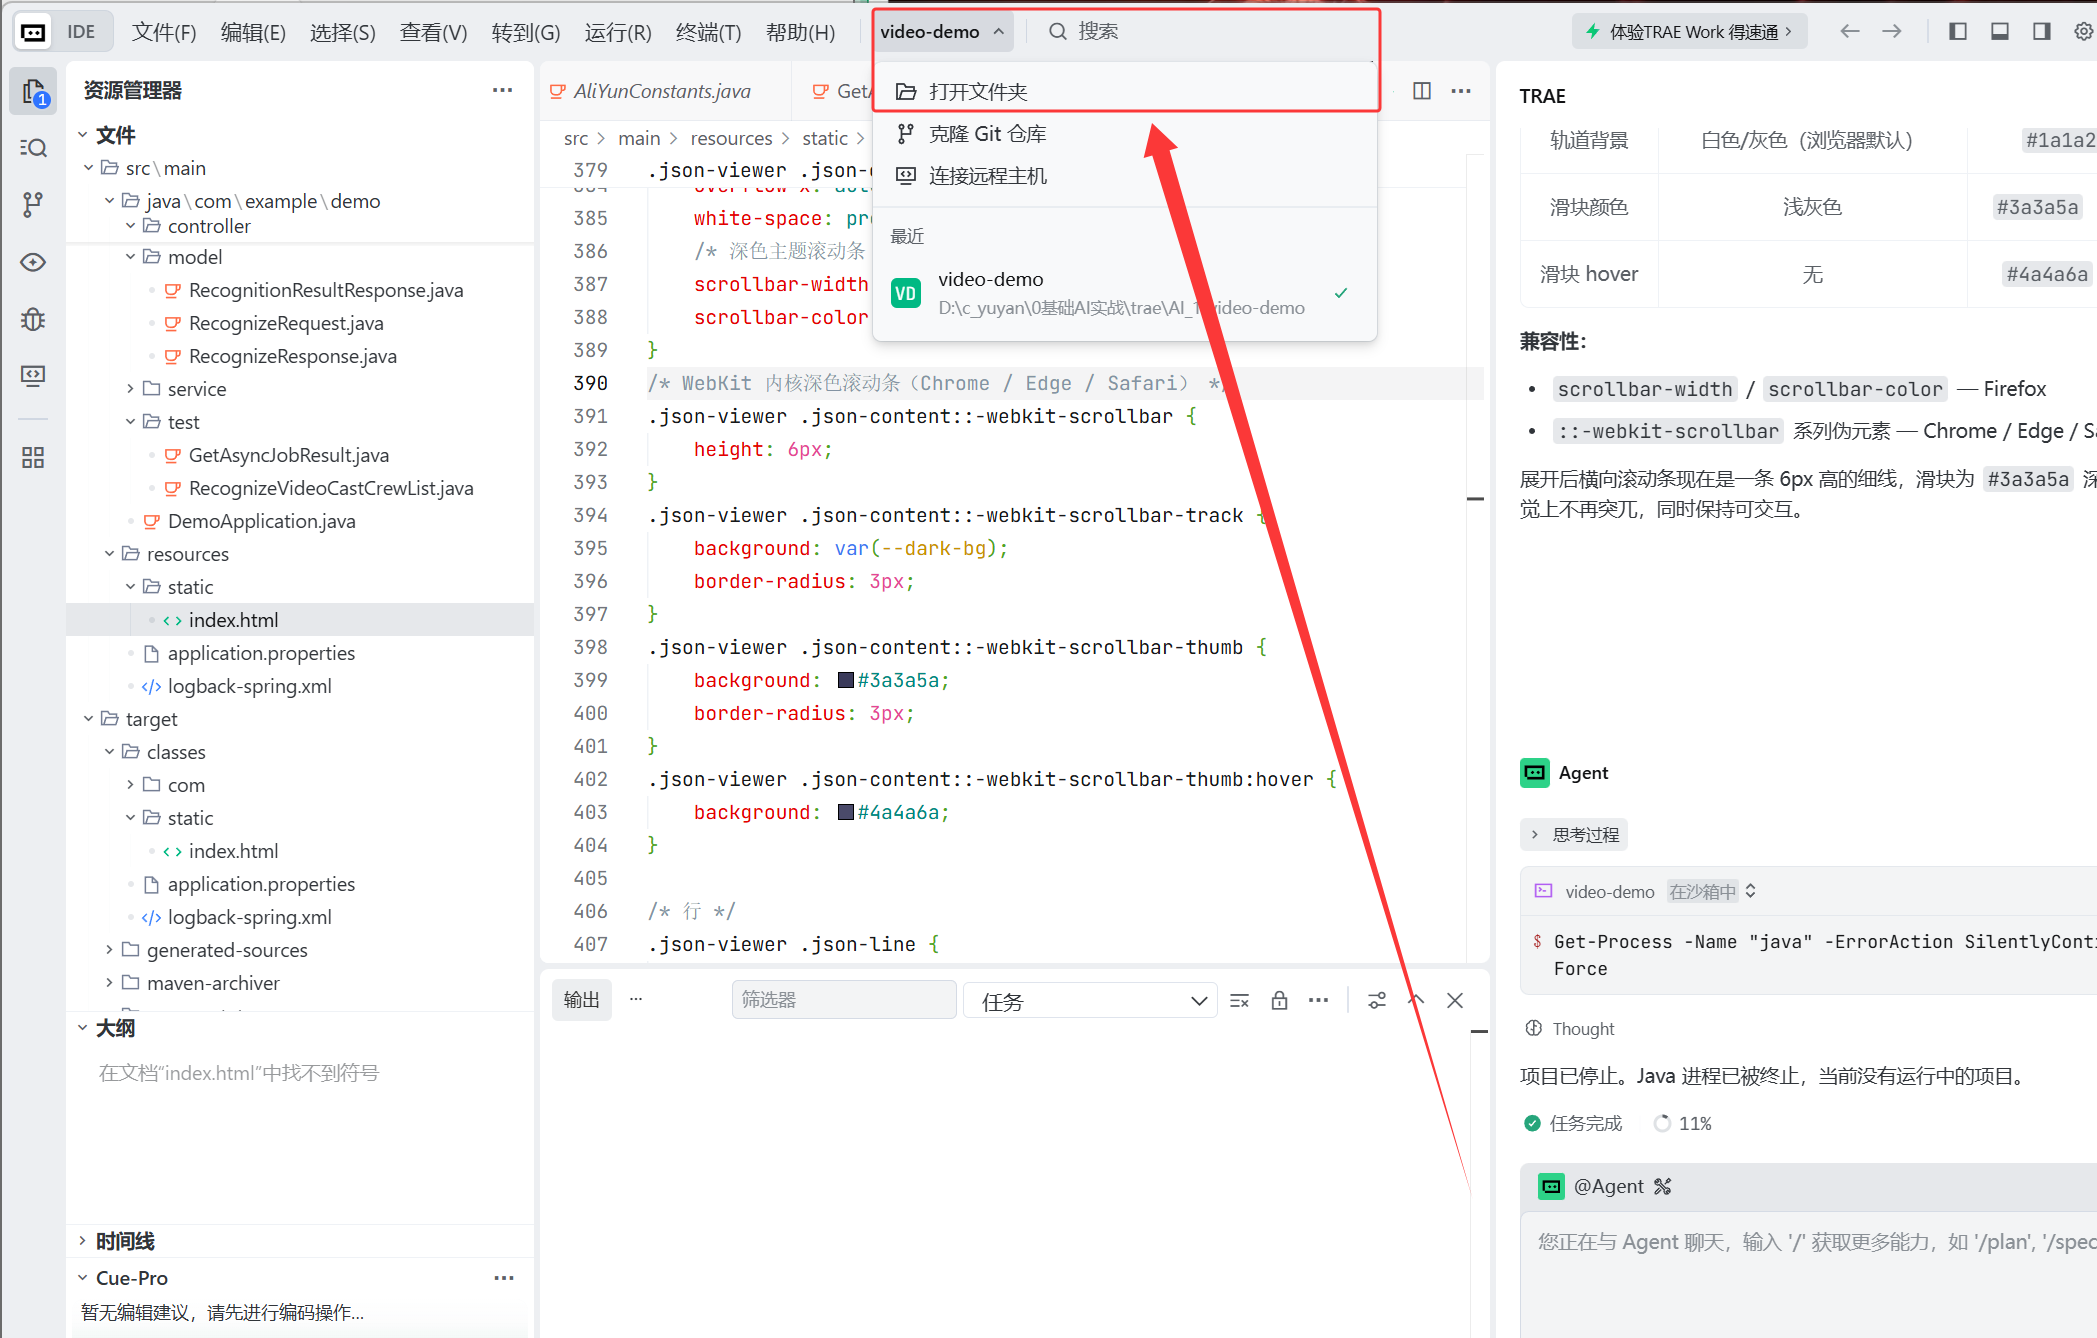This screenshot has width=2097, height=1338.
Task: Clear the output with the list-clear icon
Action: click(1239, 1001)
